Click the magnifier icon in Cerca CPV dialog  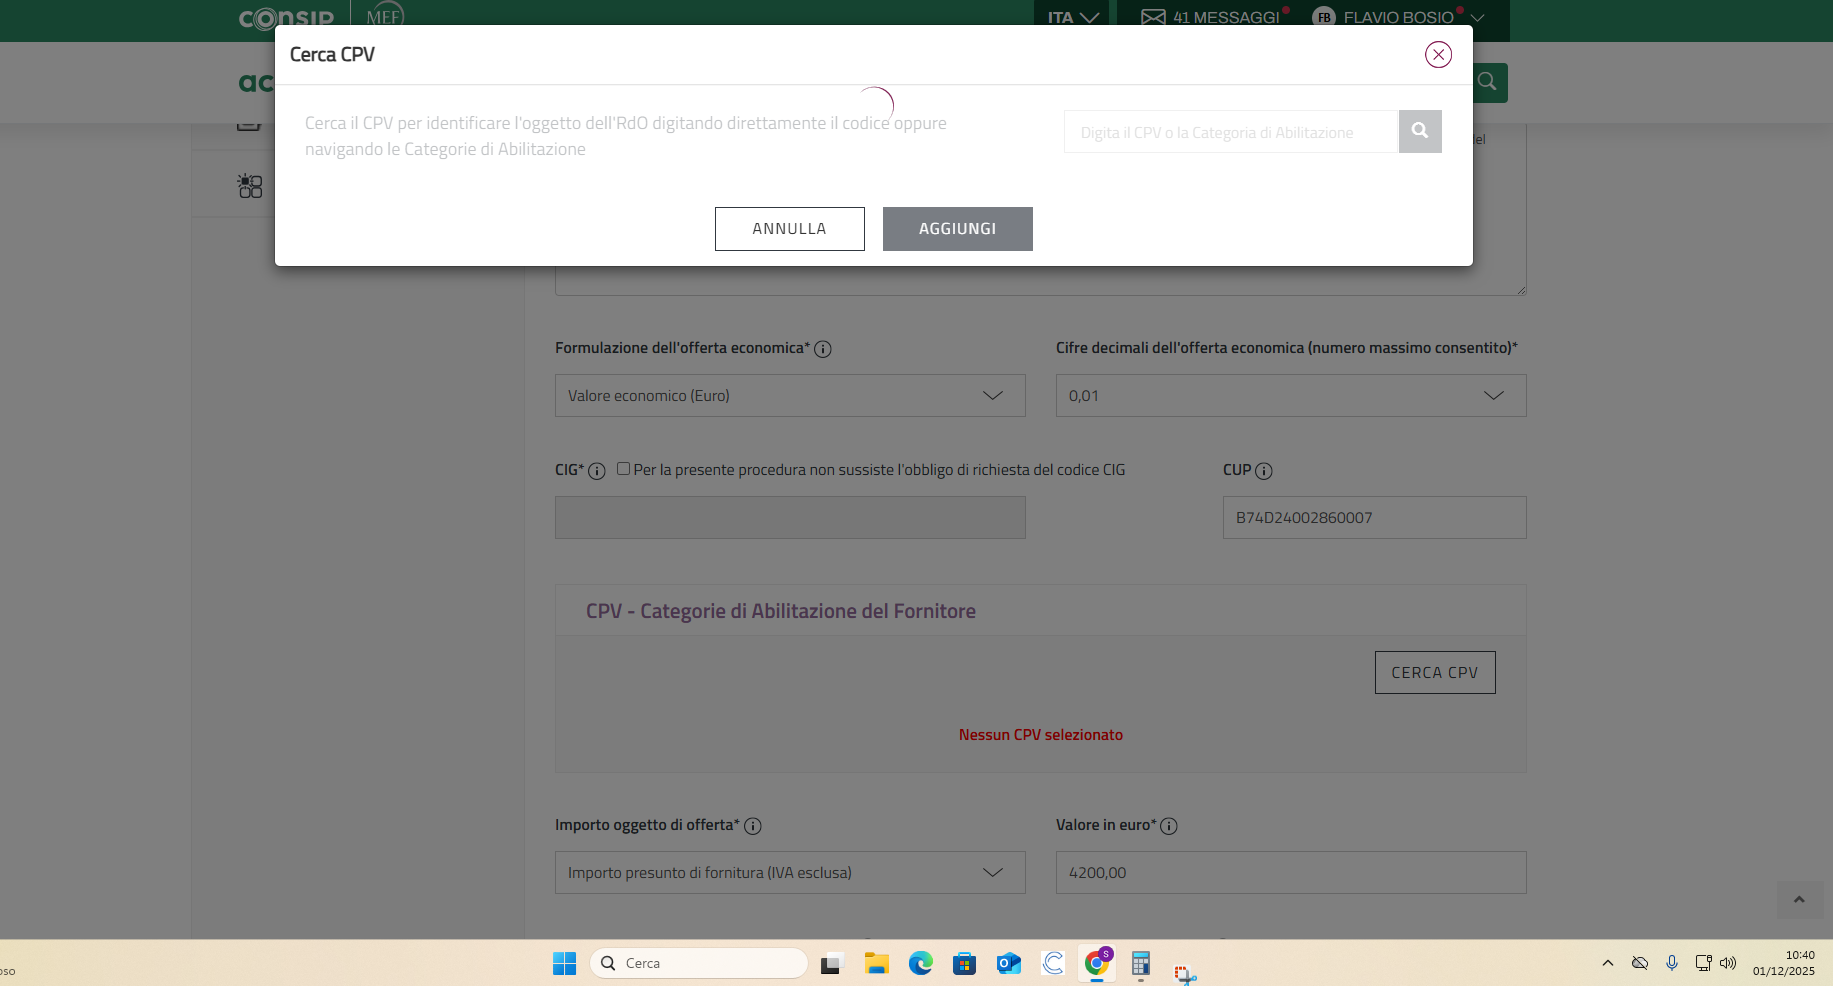(x=1419, y=131)
